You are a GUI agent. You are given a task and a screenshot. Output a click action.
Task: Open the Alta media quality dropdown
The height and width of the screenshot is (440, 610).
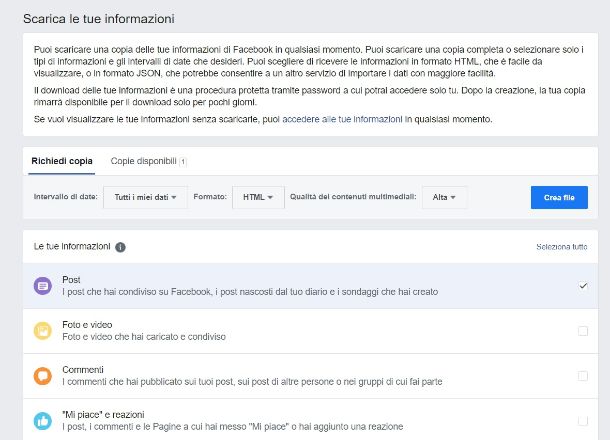click(x=444, y=197)
